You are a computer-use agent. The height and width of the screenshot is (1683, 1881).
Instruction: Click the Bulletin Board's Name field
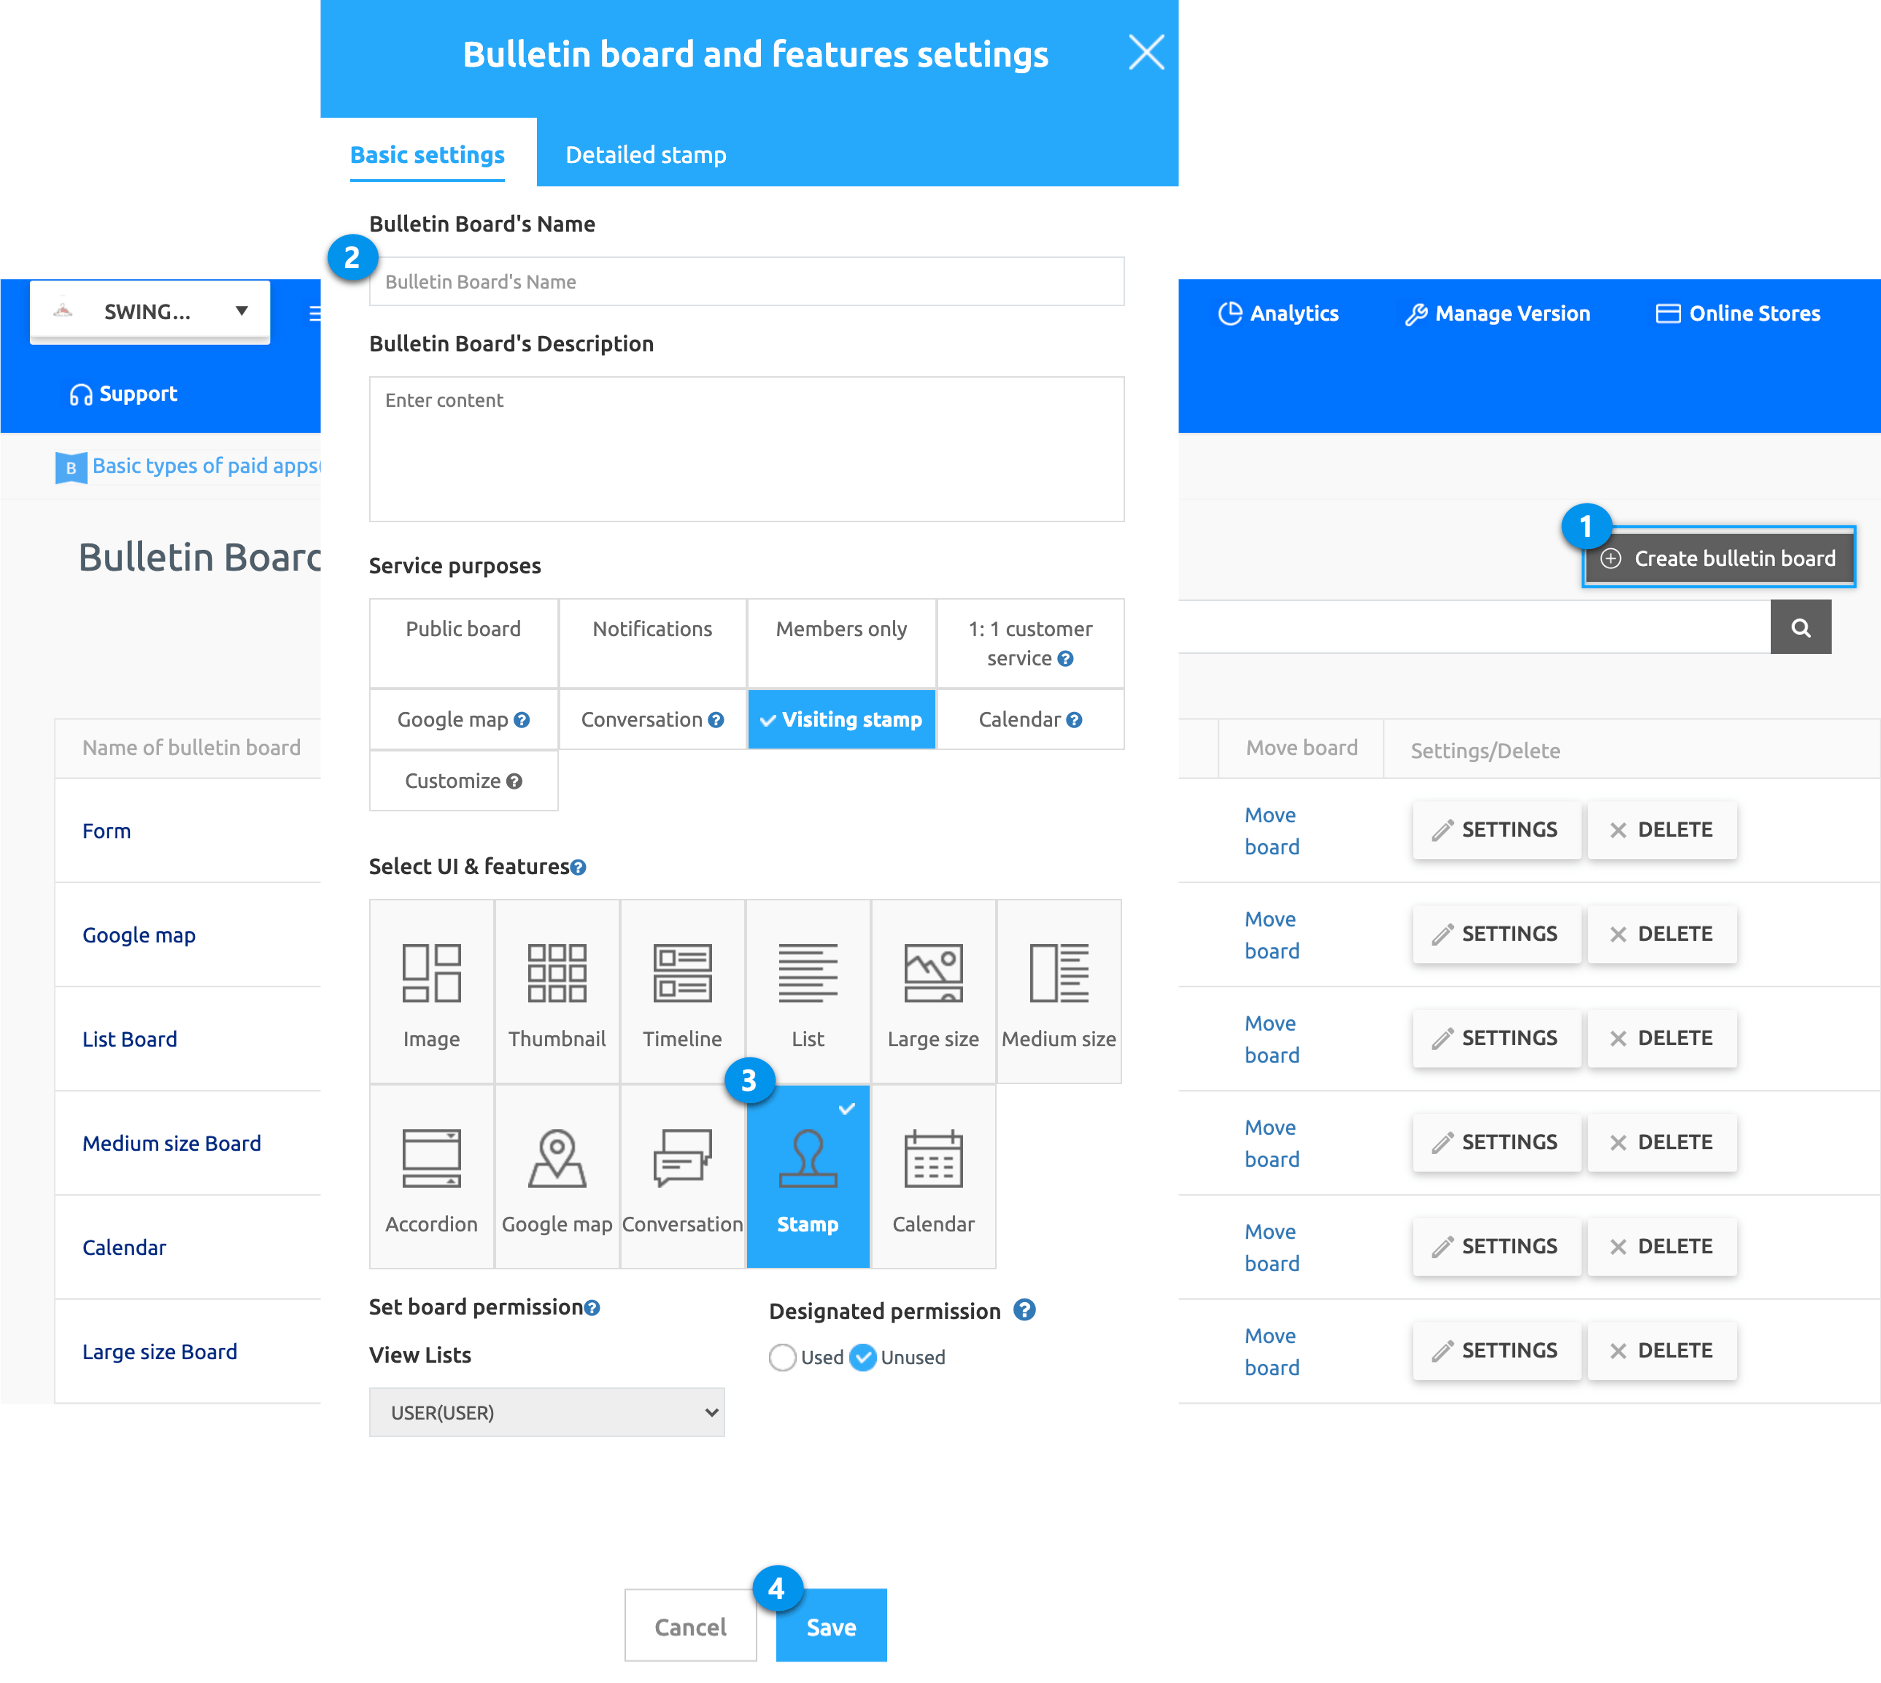pyautogui.click(x=746, y=282)
